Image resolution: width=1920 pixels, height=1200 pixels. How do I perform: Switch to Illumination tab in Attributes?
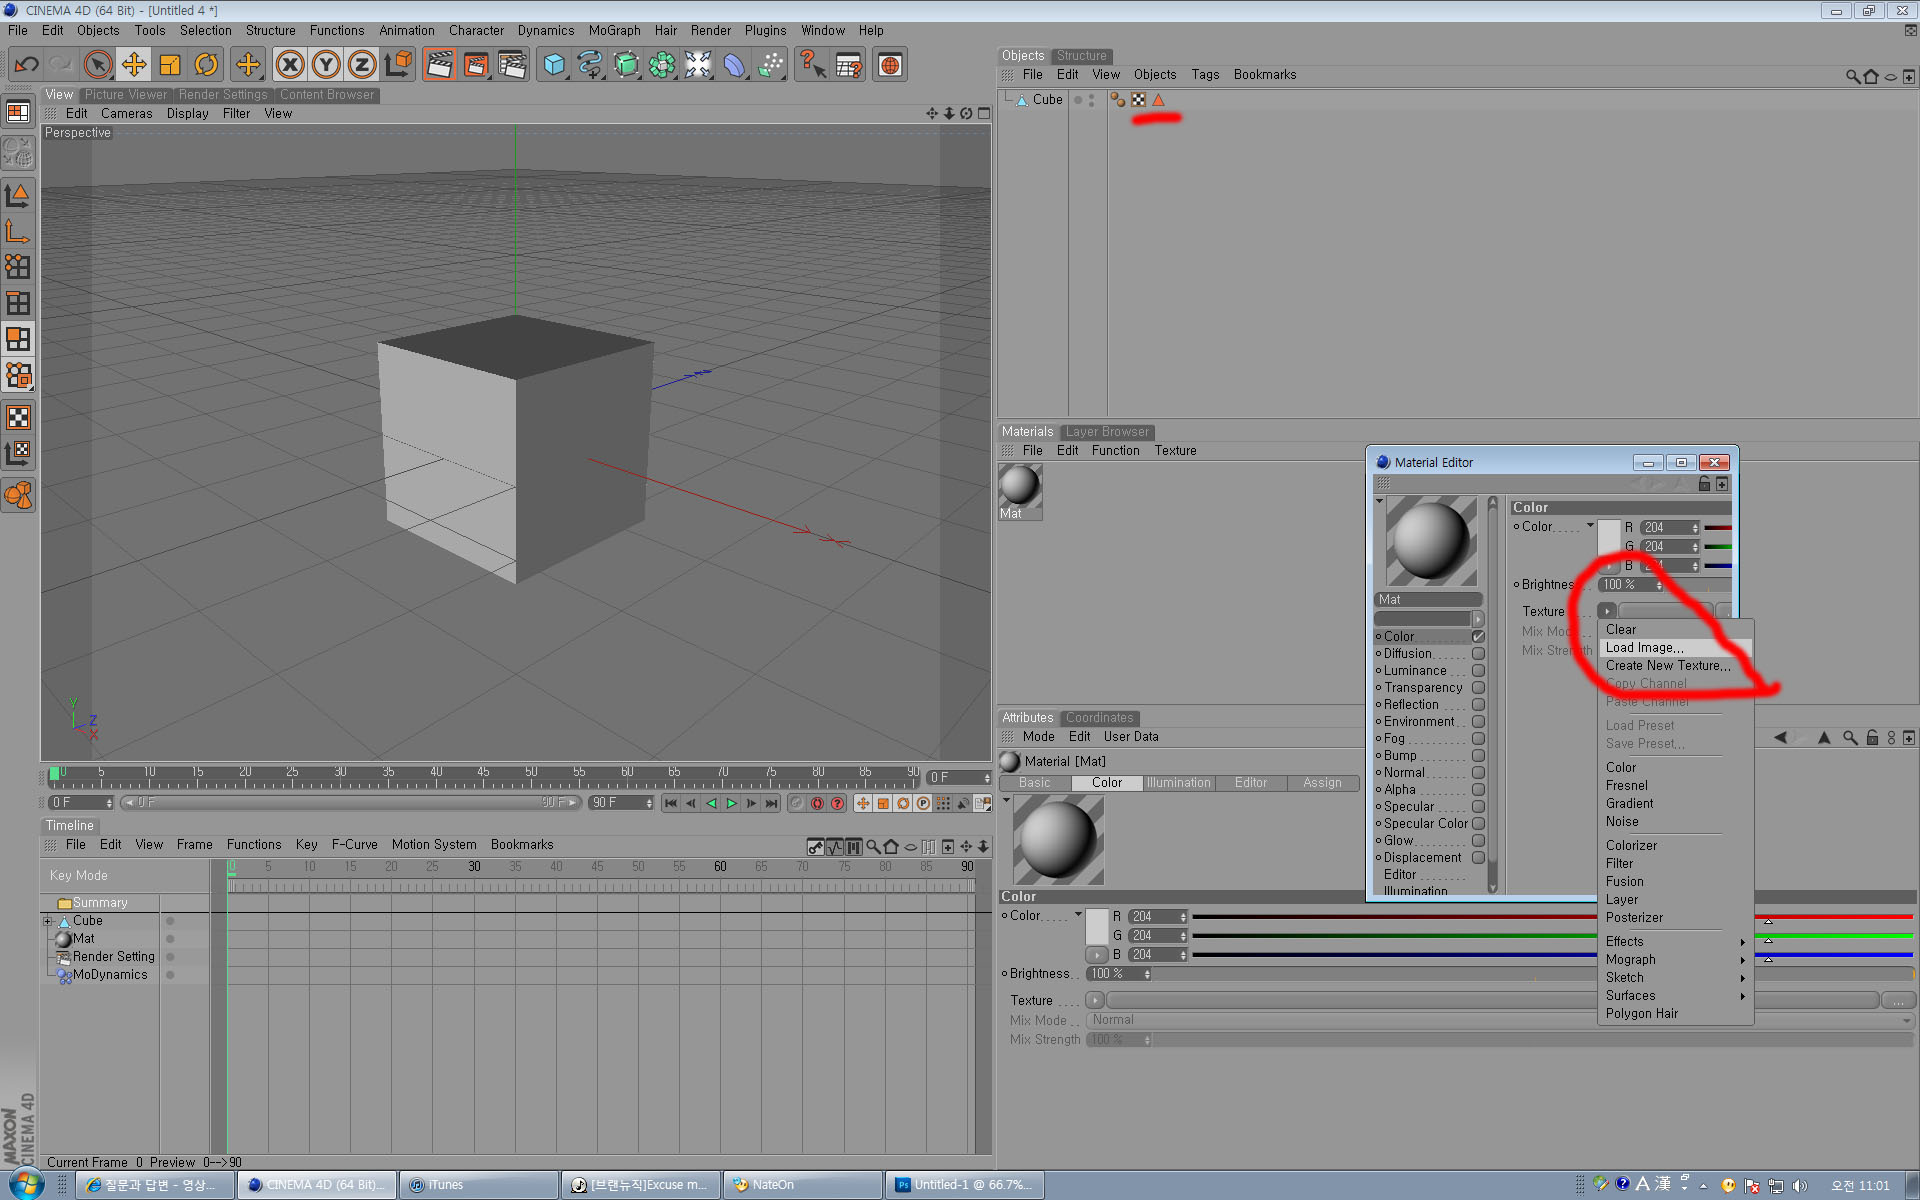(1178, 783)
